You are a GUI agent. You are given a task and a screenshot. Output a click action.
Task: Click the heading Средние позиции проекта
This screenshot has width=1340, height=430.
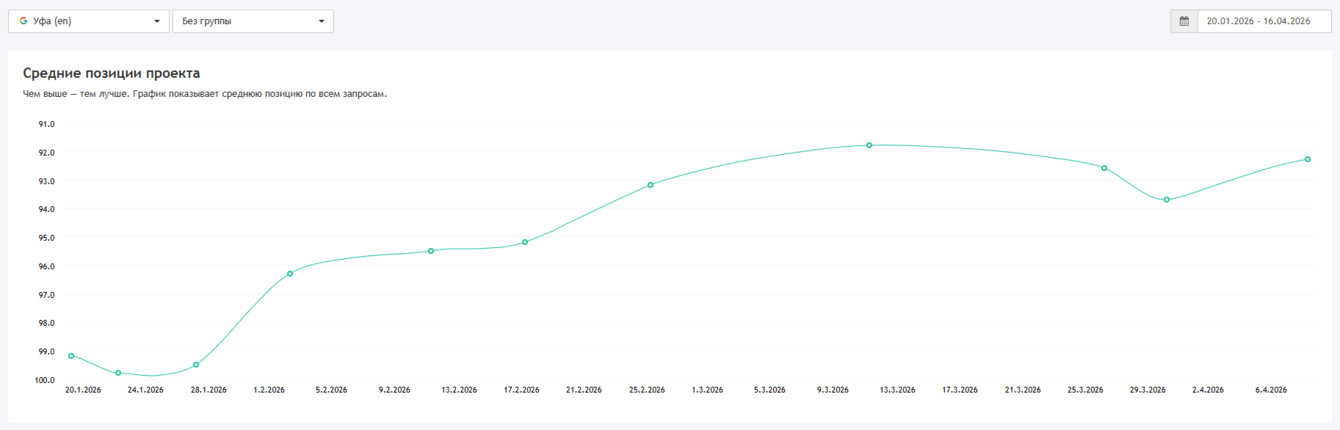click(111, 73)
